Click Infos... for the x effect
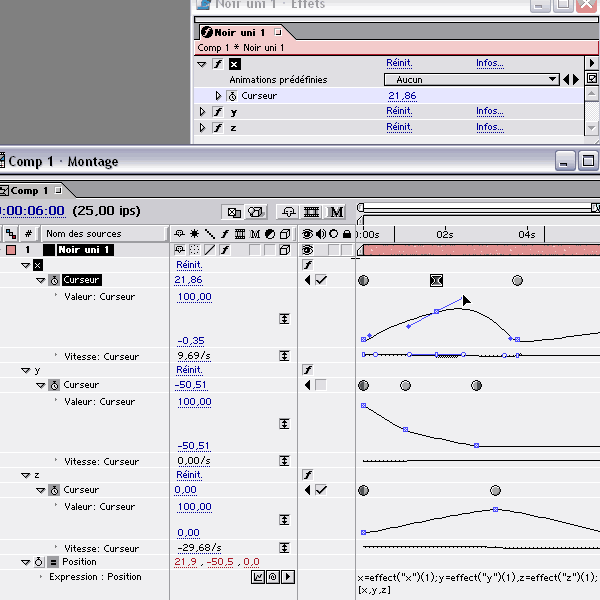Screen dimensions: 600x600 coord(490,63)
